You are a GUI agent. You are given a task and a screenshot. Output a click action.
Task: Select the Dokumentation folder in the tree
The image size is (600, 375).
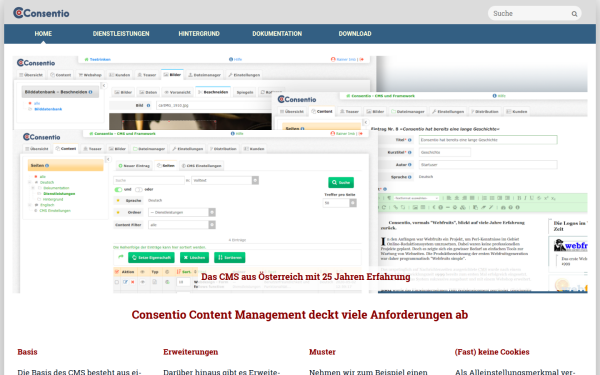click(56, 188)
